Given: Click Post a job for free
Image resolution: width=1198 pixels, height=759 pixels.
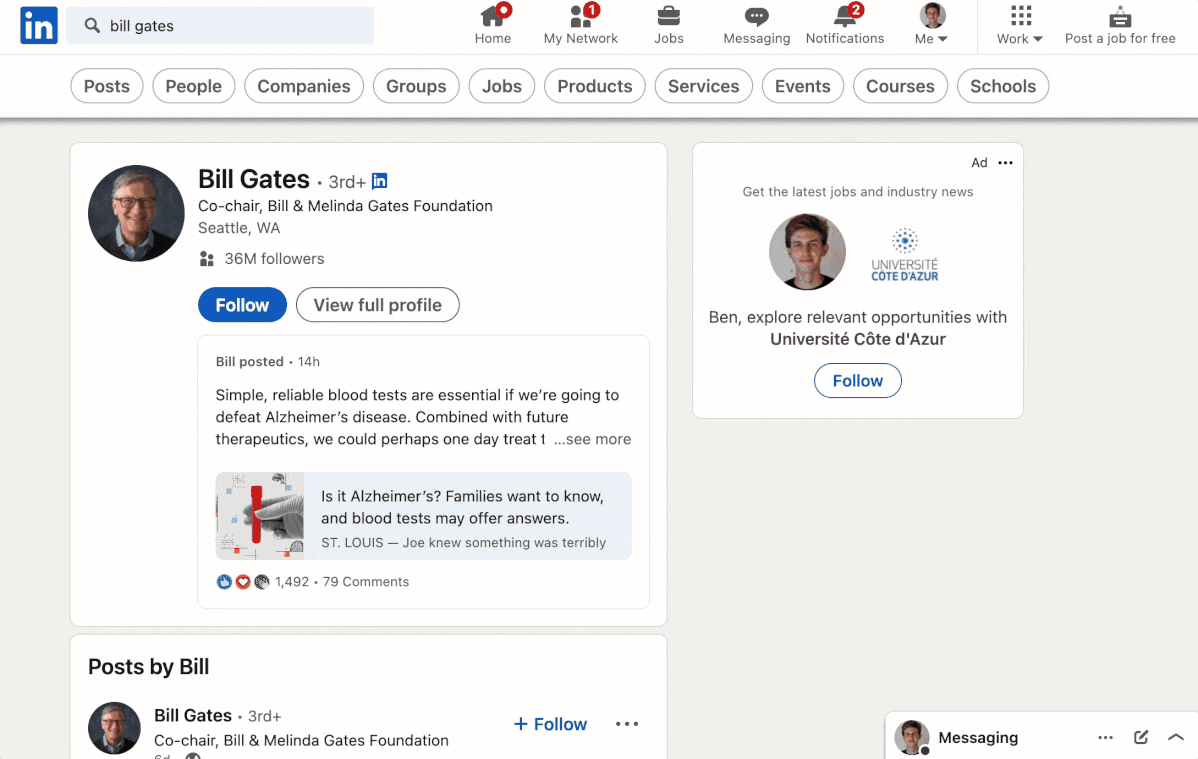Looking at the screenshot, I should (x=1120, y=25).
